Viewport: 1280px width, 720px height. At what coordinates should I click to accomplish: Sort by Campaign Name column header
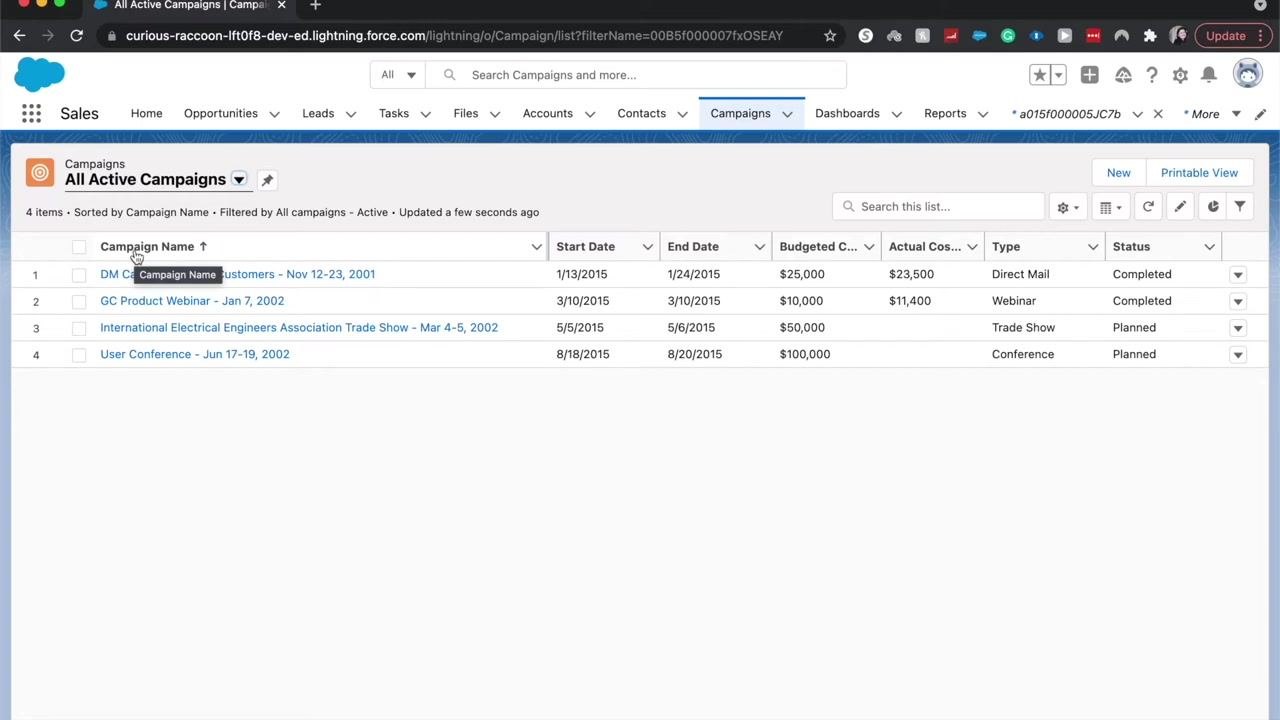pos(147,247)
